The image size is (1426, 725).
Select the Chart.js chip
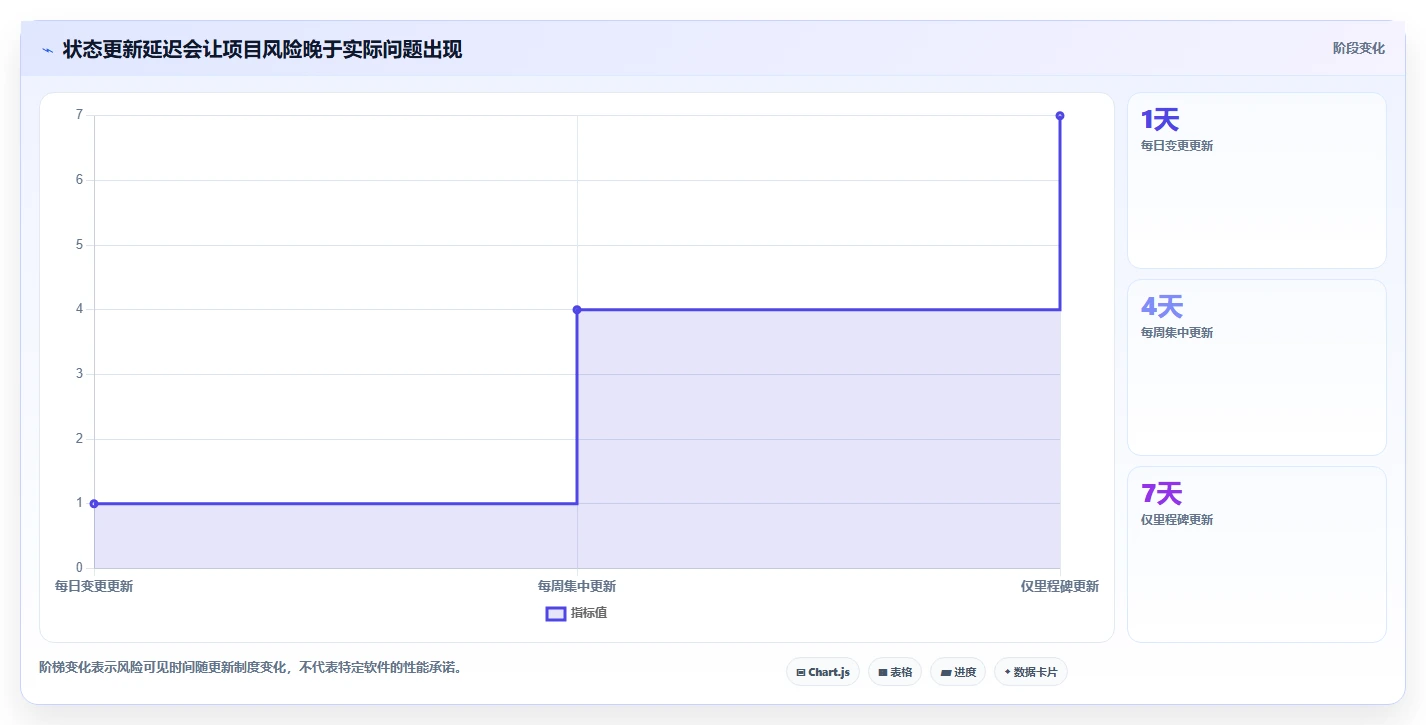(823, 672)
